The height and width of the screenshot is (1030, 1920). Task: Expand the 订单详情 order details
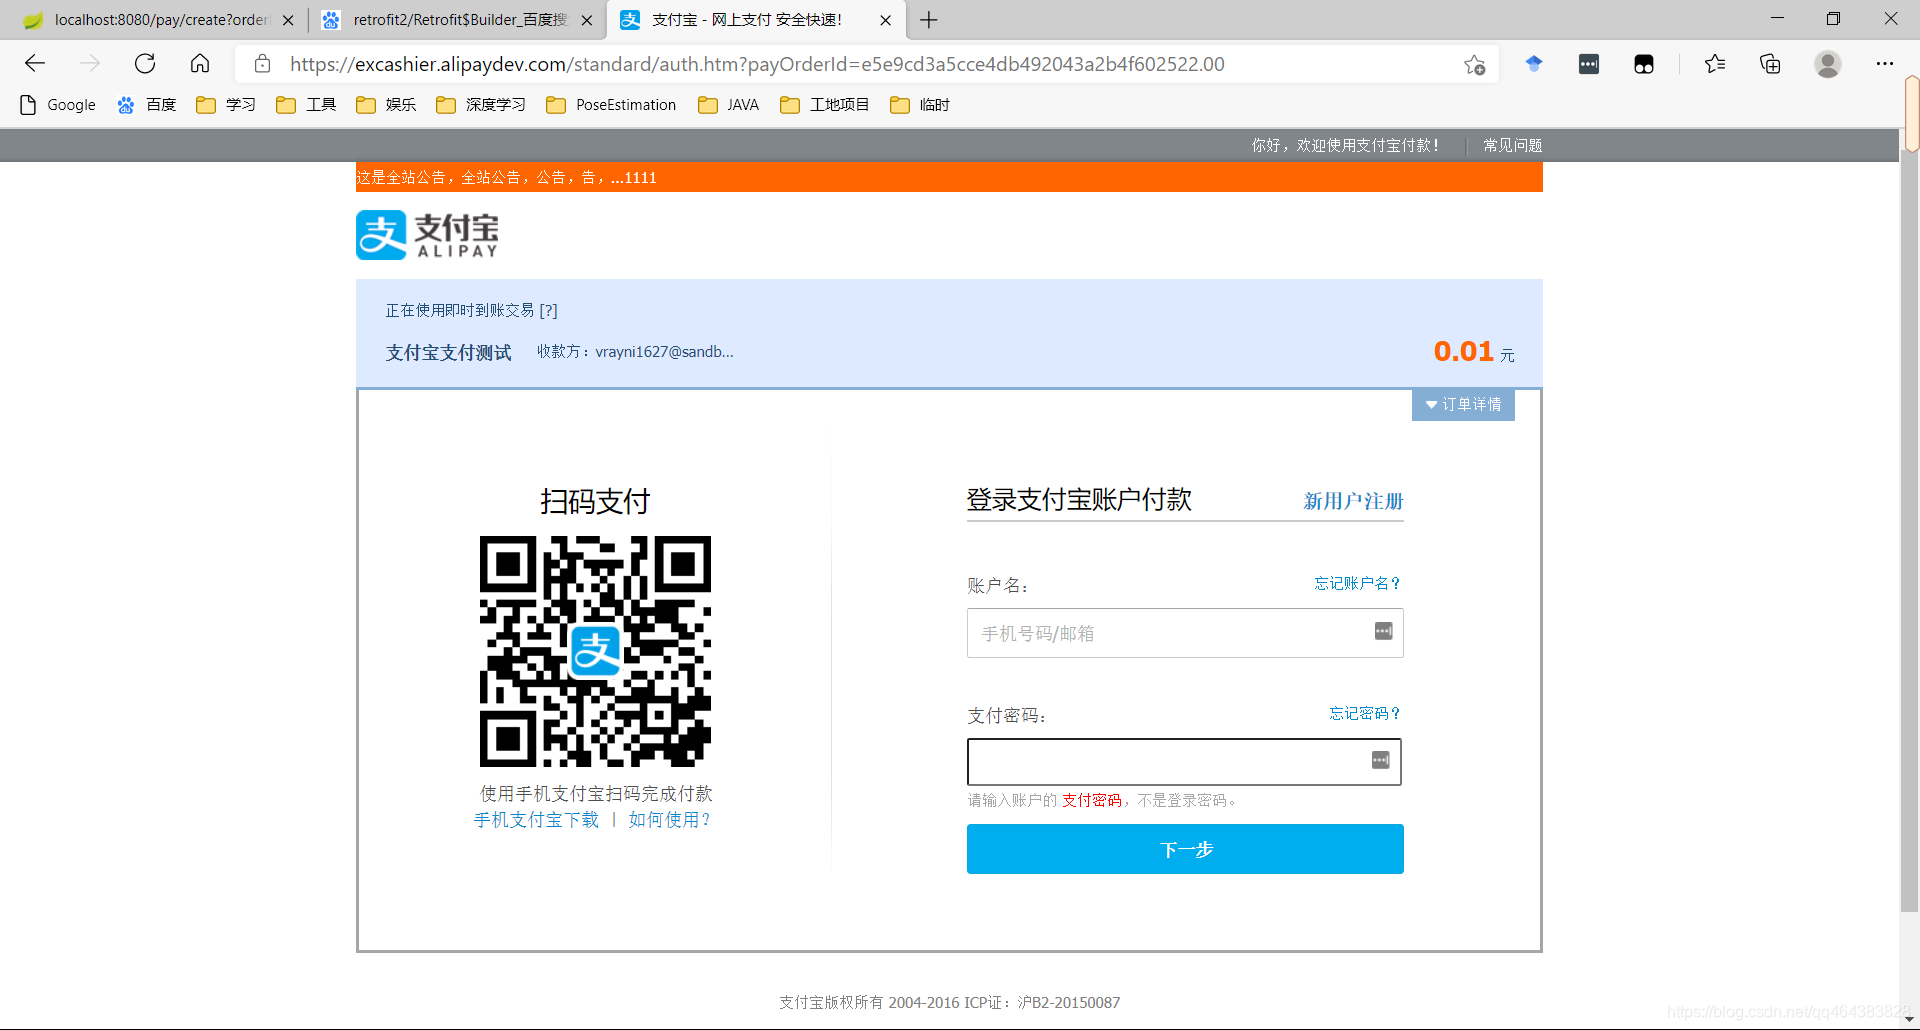click(x=1463, y=404)
